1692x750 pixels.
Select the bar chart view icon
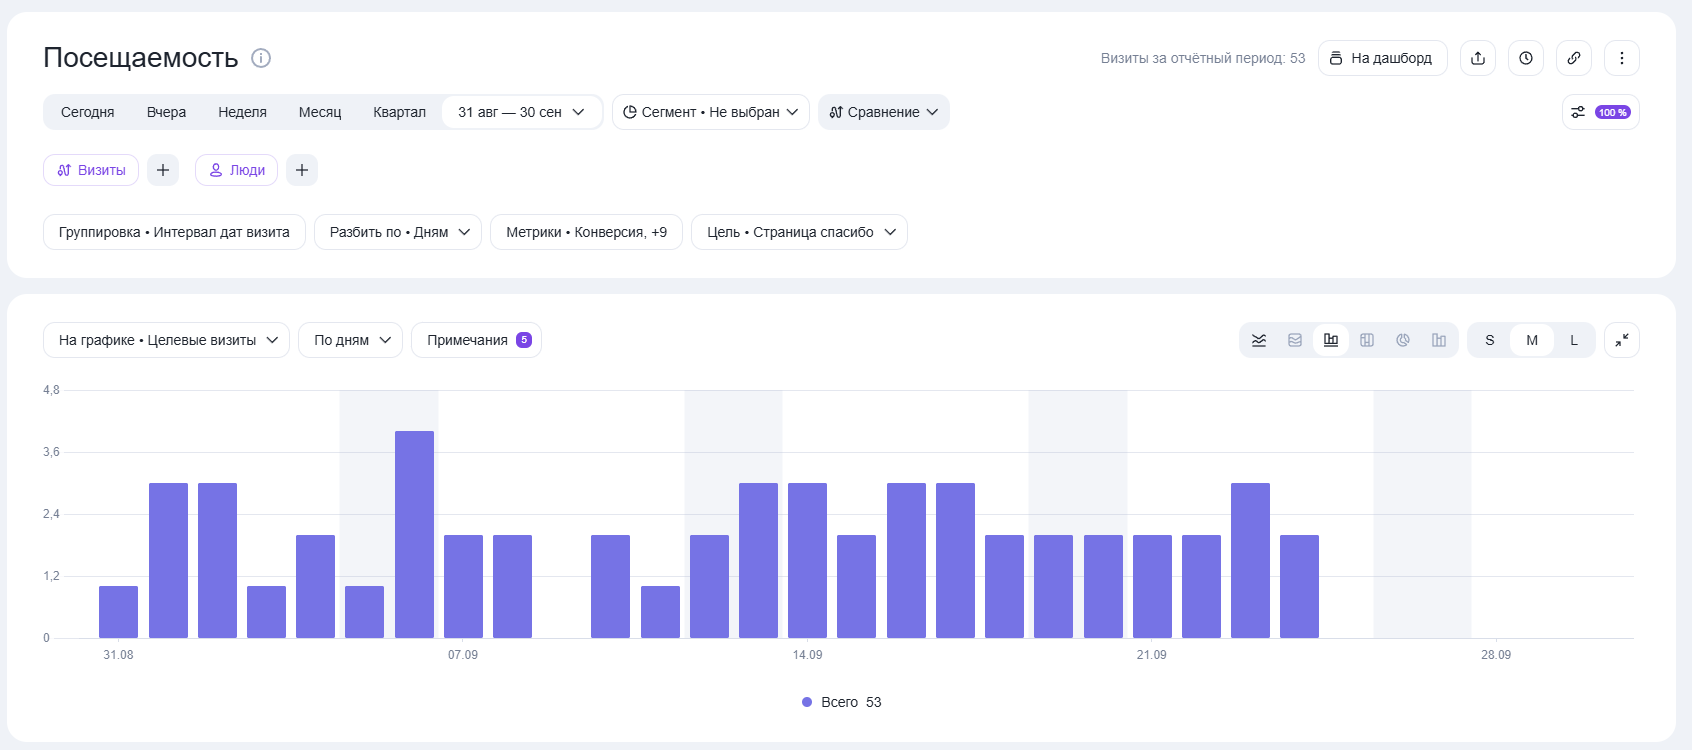coord(1331,340)
